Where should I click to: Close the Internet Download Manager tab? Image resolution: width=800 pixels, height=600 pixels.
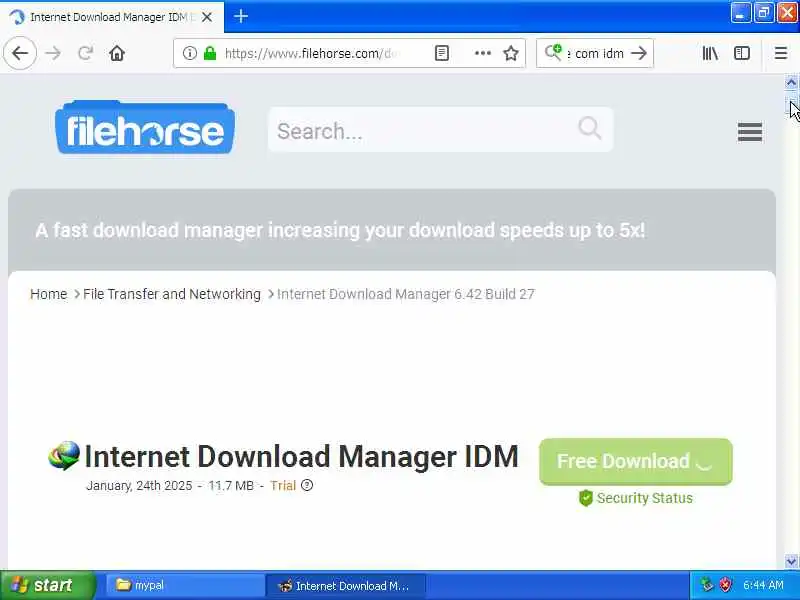click(207, 17)
